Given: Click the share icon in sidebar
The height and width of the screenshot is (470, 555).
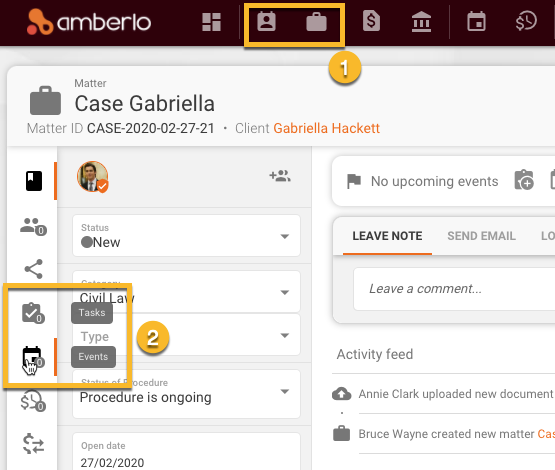Looking at the screenshot, I should coord(34,269).
